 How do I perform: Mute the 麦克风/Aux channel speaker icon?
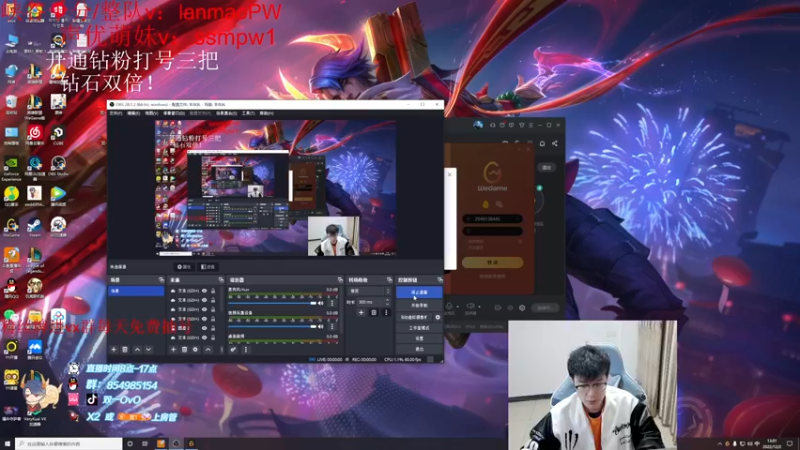(x=321, y=303)
